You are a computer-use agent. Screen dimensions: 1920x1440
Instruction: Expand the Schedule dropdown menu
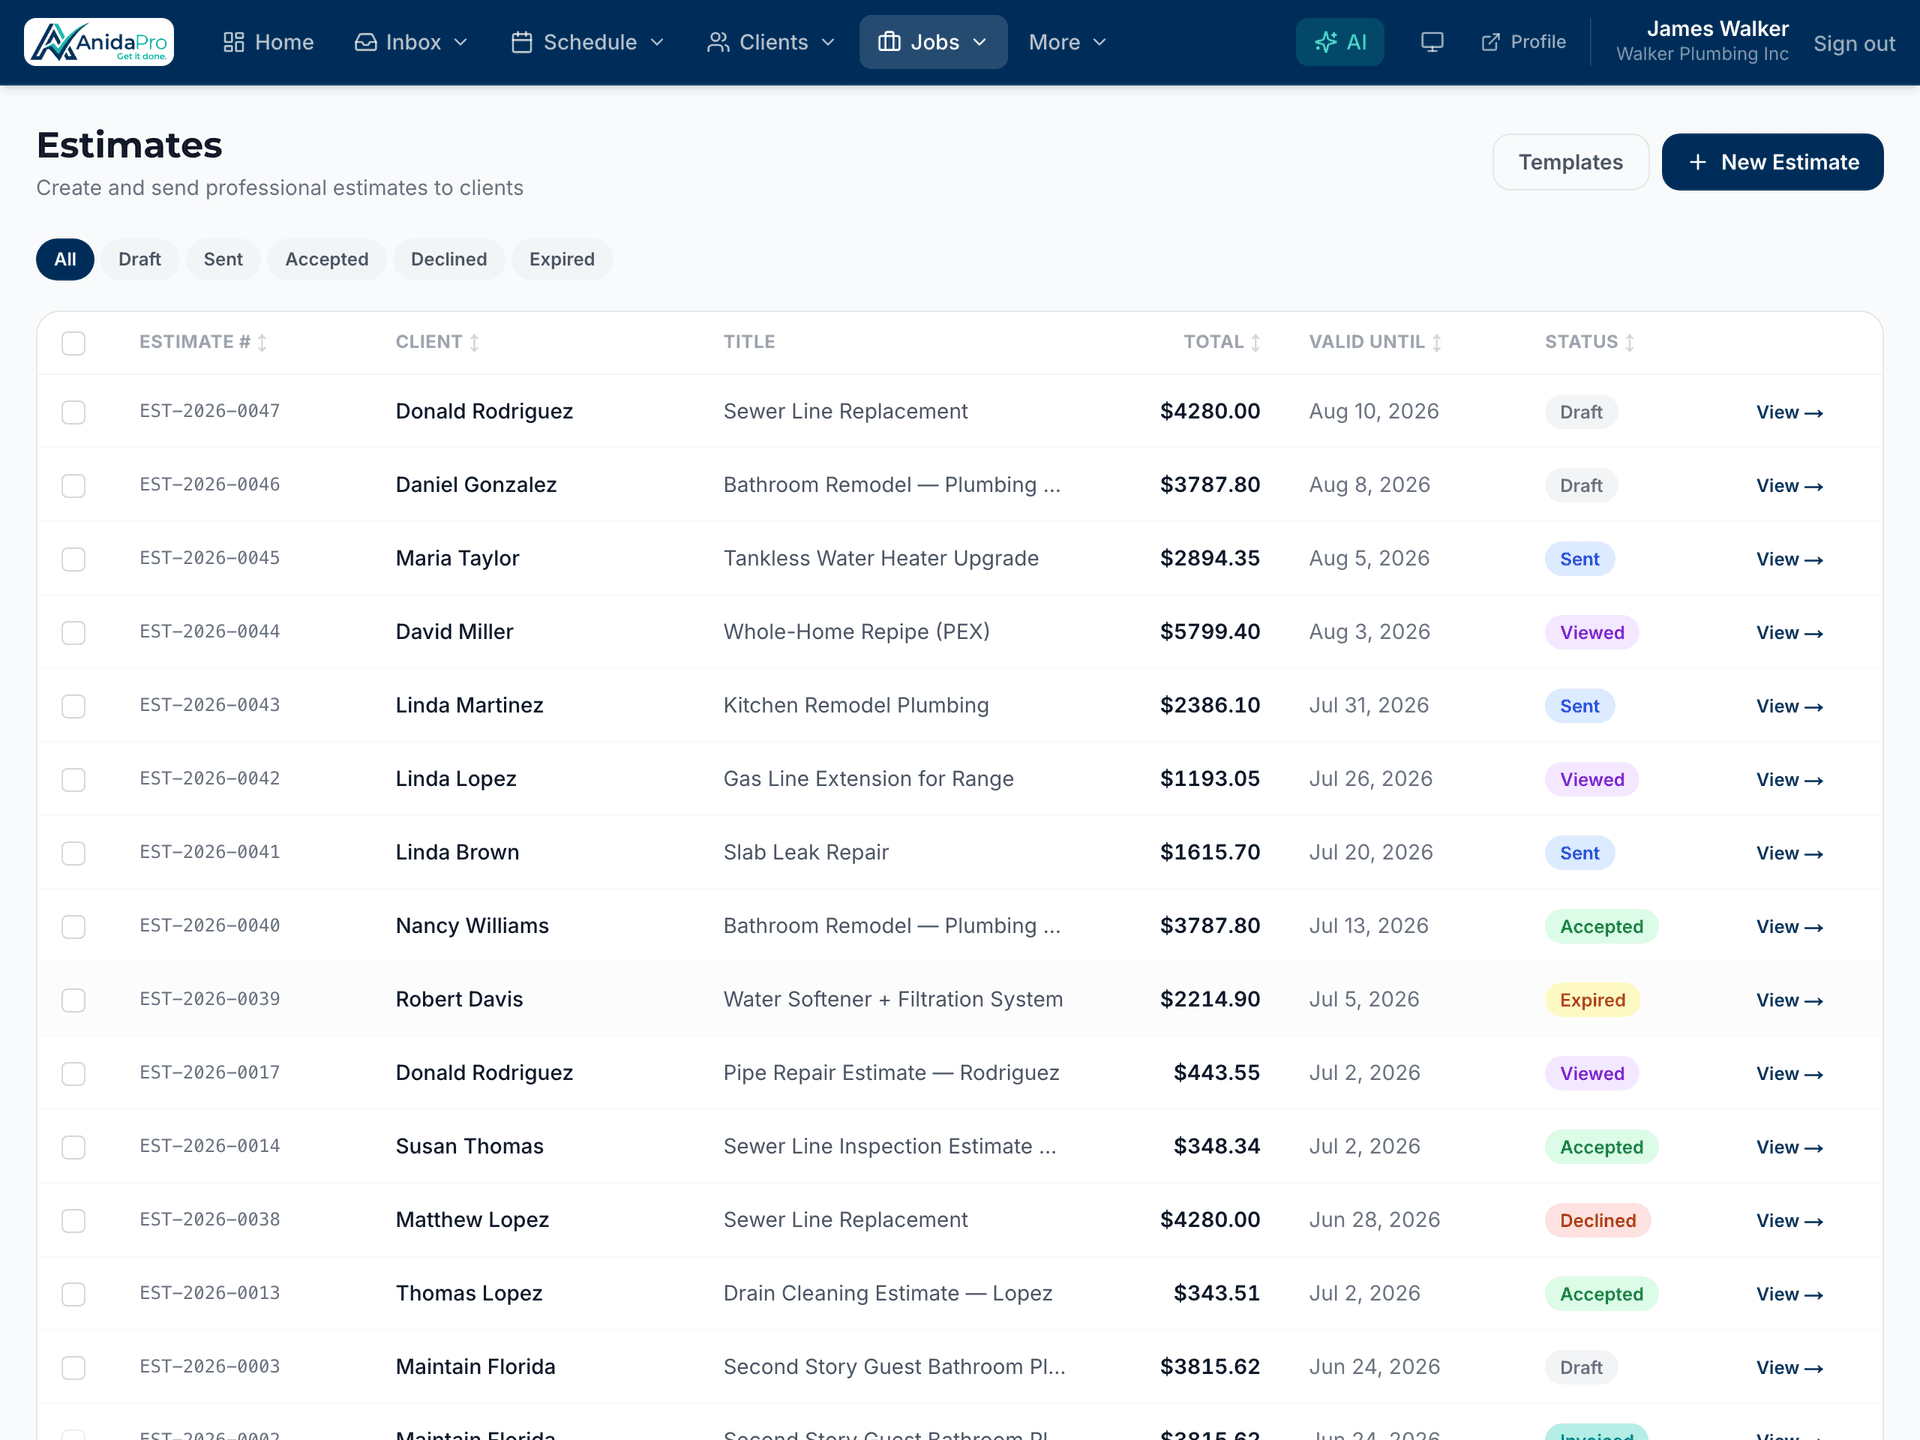pyautogui.click(x=587, y=42)
